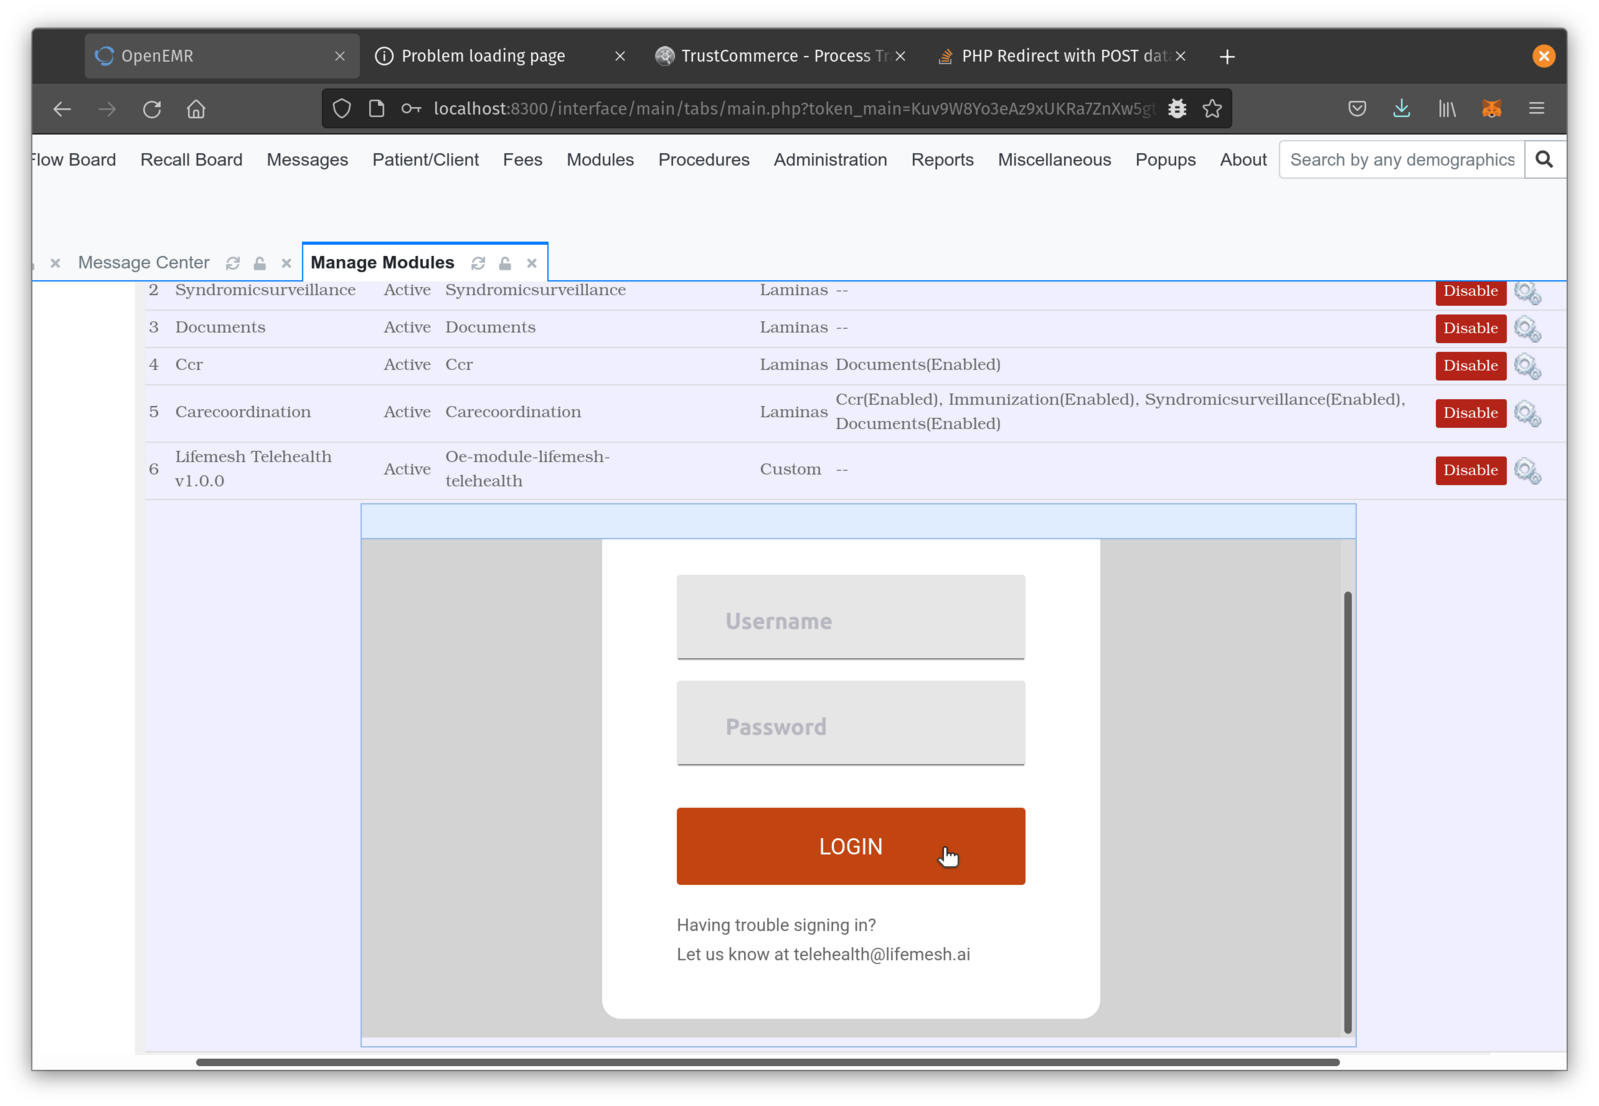Open the browser hamburger menu
The image size is (1599, 1106).
tap(1537, 109)
